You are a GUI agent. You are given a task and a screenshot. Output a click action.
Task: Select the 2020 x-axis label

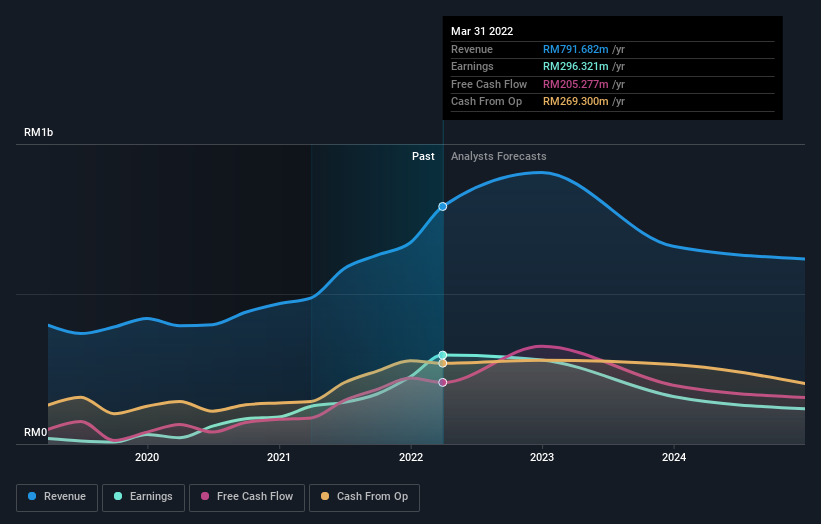tap(147, 457)
